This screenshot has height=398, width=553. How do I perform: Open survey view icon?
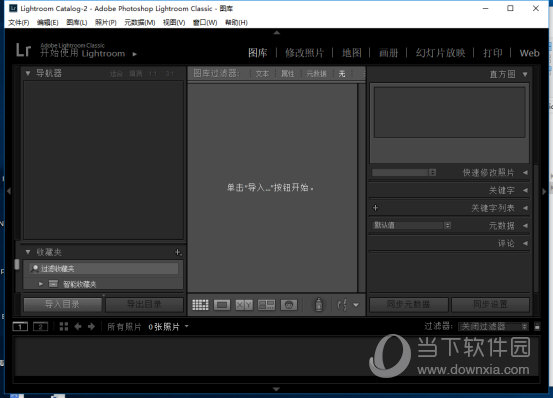pyautogui.click(x=266, y=305)
